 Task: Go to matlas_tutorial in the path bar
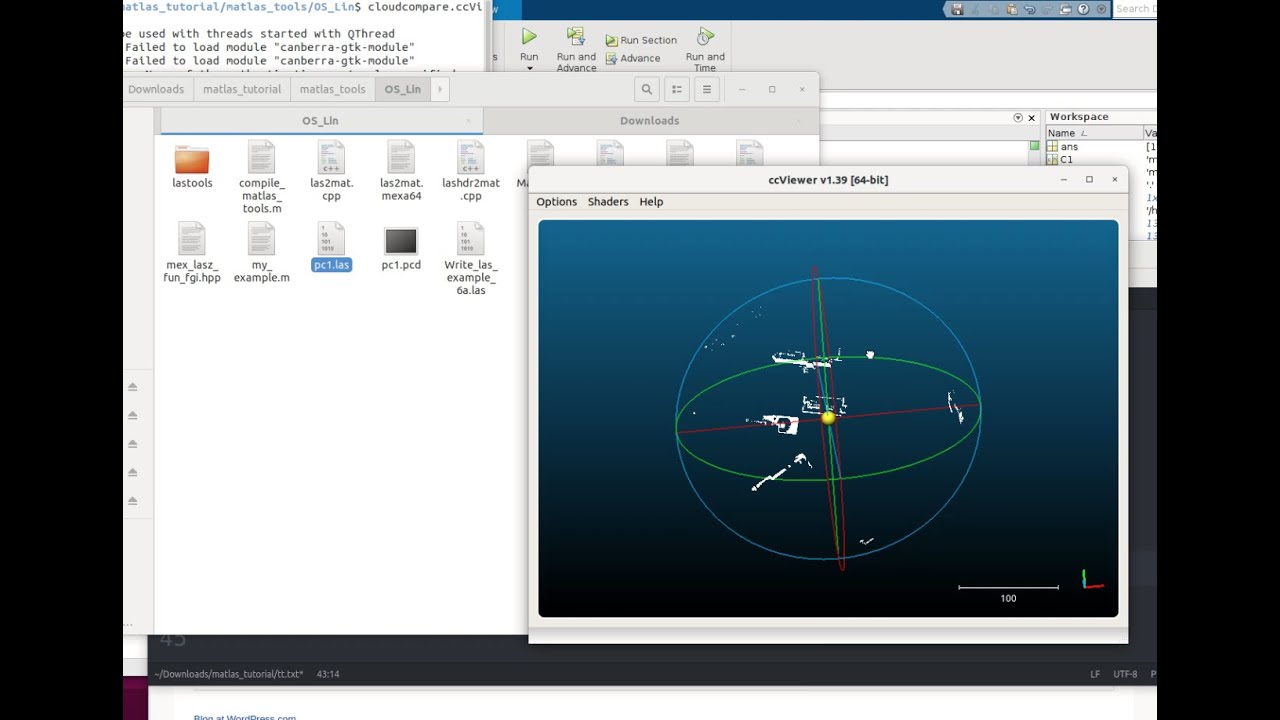click(242, 89)
